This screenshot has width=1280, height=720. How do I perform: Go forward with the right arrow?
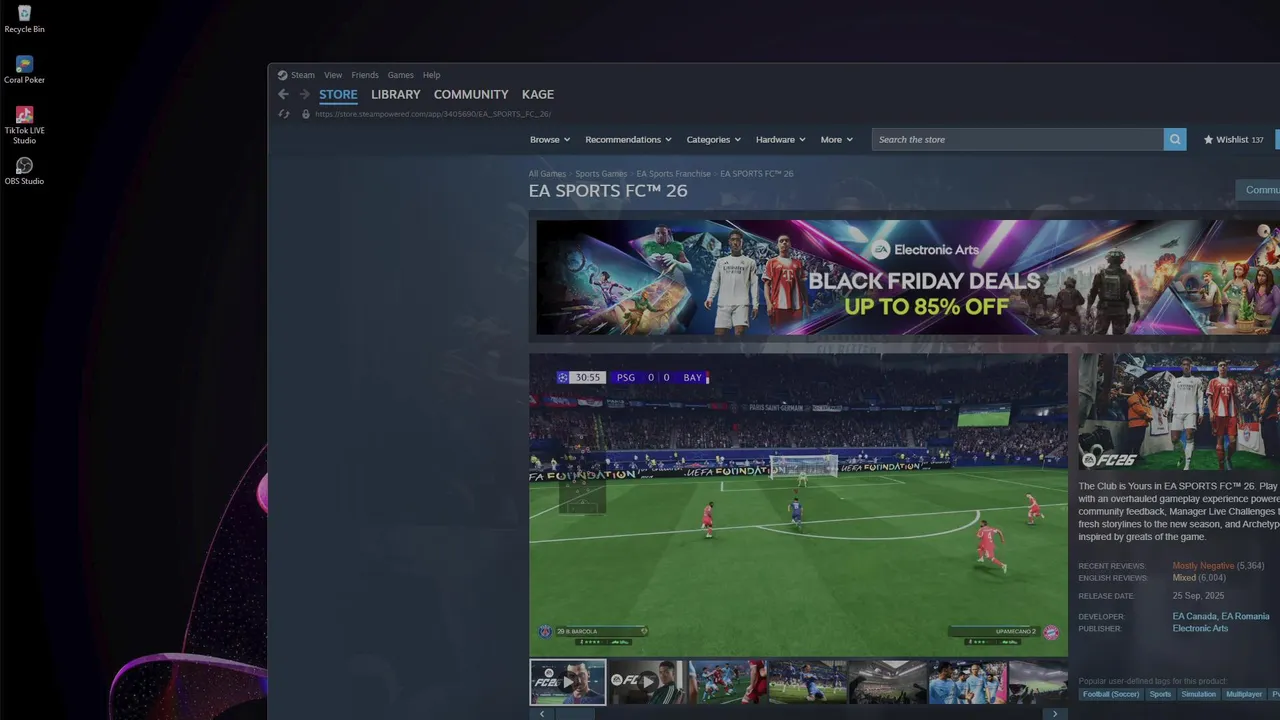coord(305,94)
